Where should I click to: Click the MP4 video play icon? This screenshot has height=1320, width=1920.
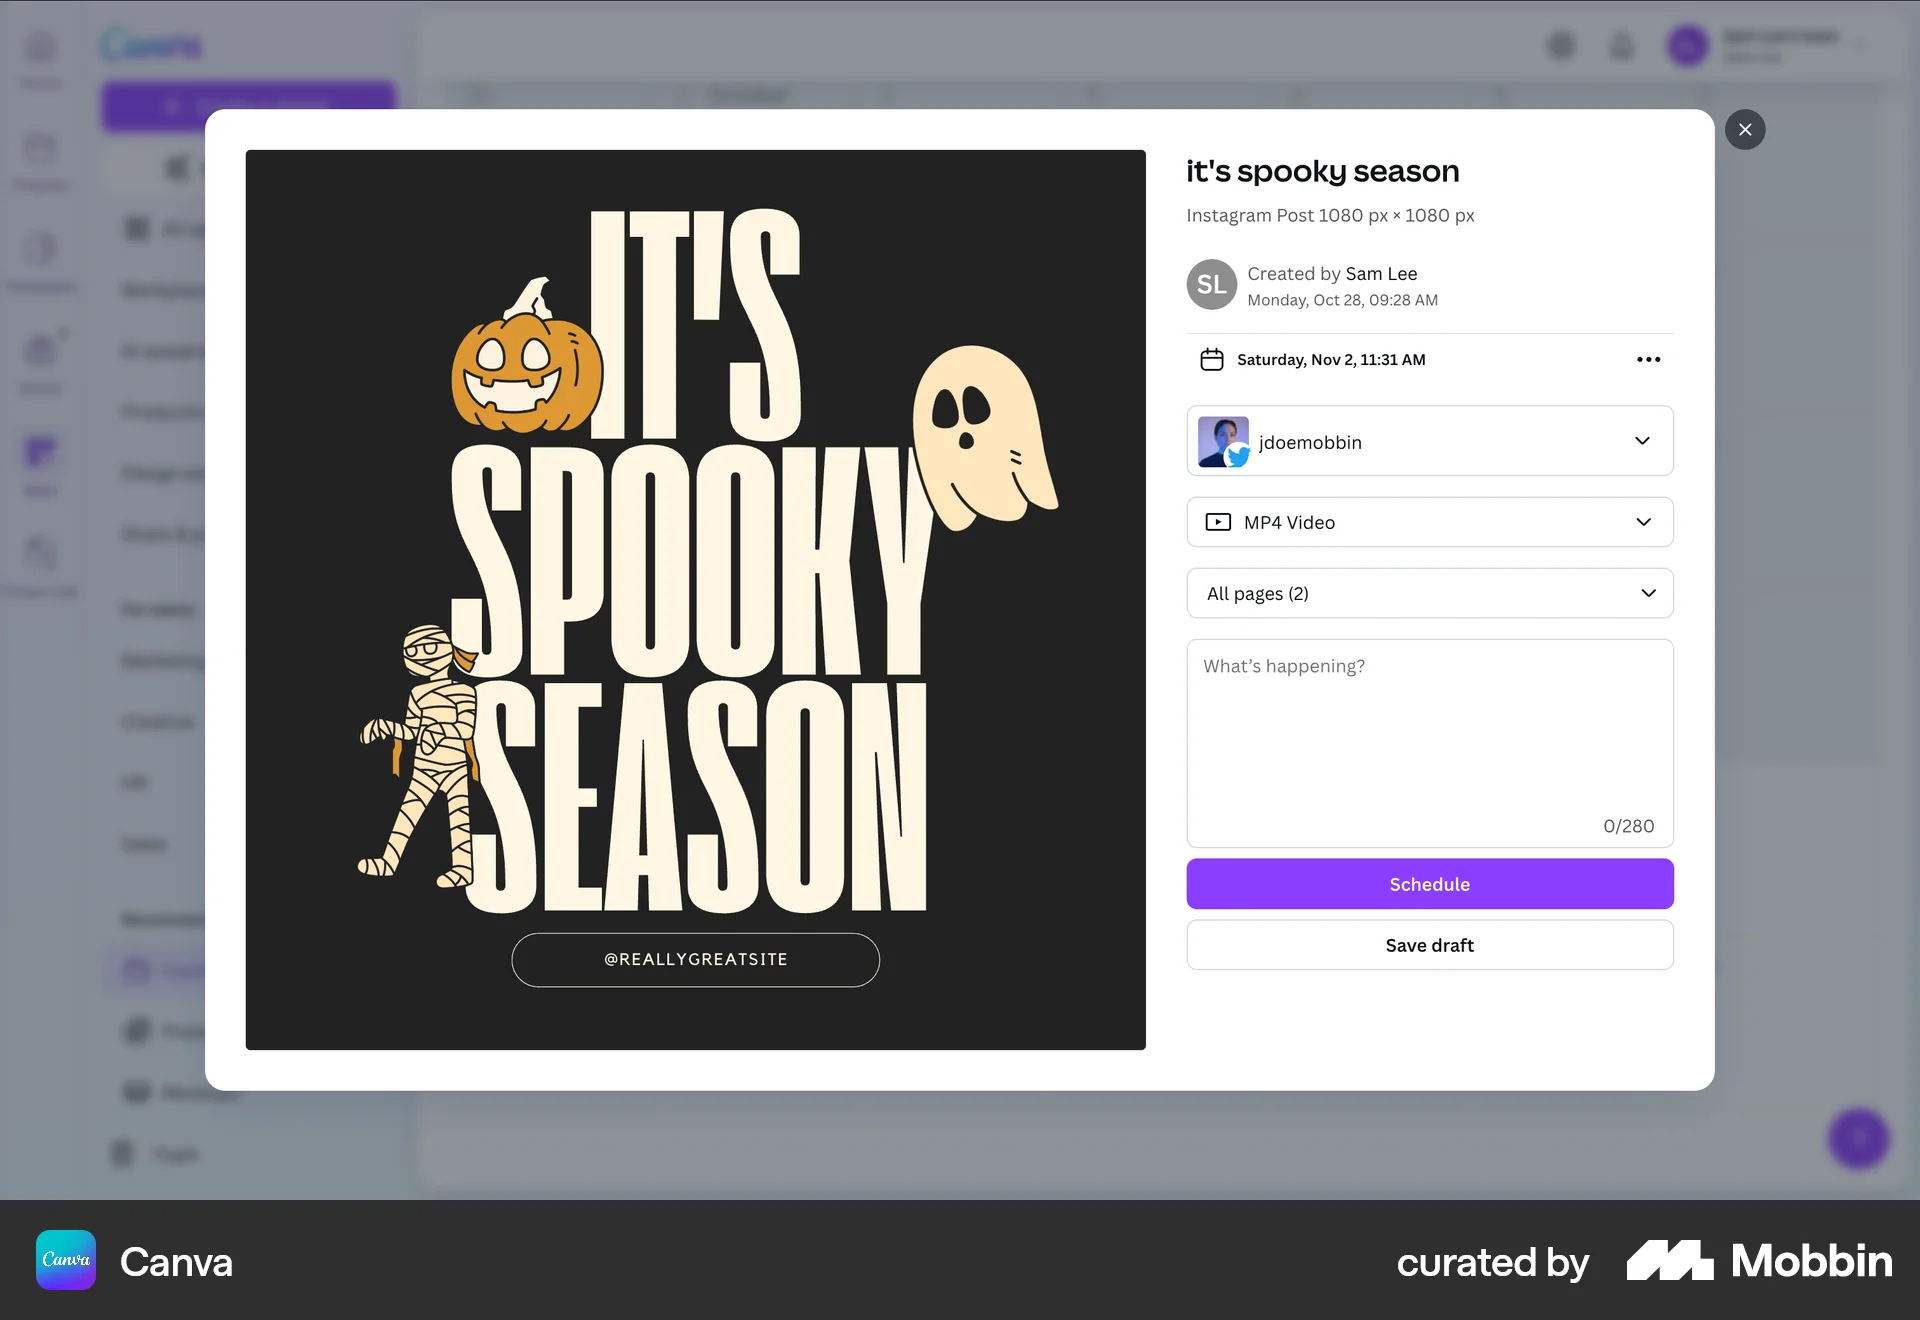click(x=1216, y=522)
